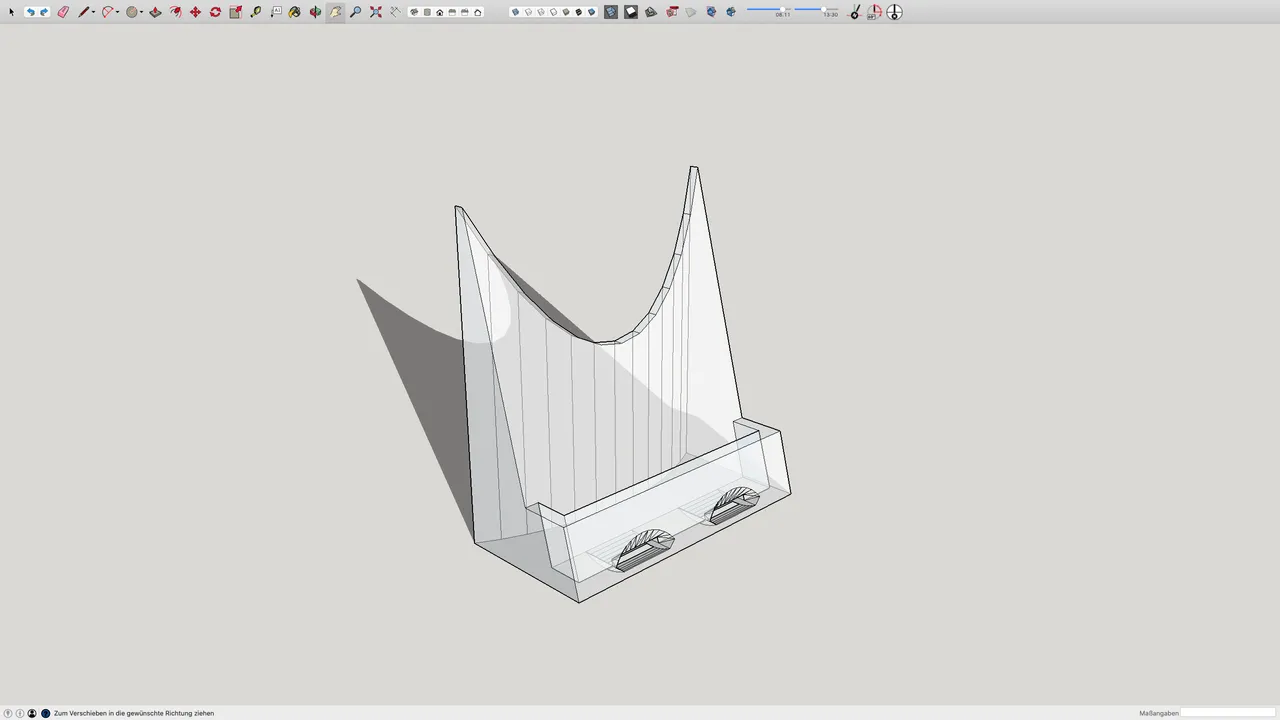
Task: Open the shape tool dropdown arrow
Action: 141,12
